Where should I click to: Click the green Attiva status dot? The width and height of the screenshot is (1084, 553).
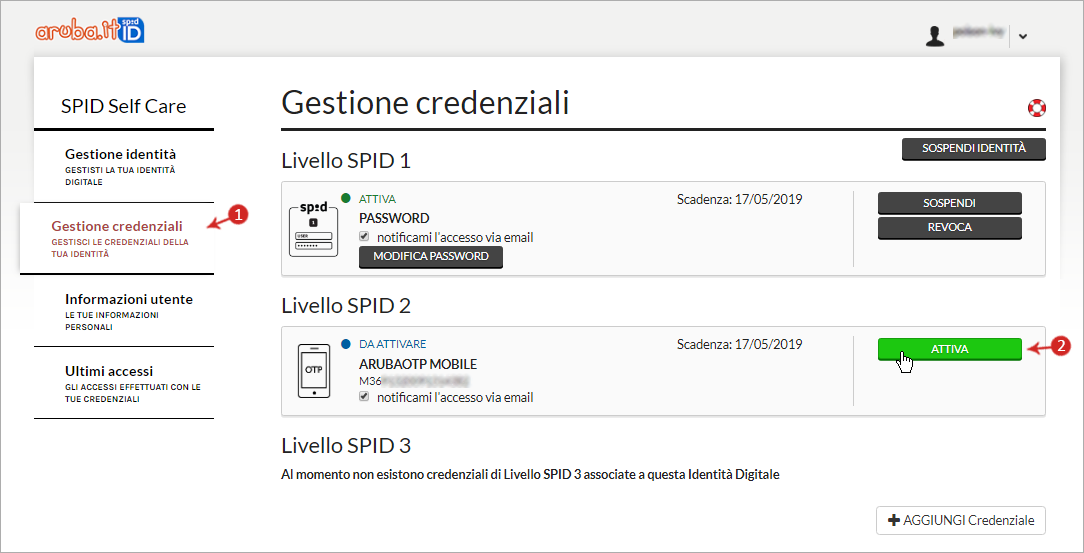346,198
